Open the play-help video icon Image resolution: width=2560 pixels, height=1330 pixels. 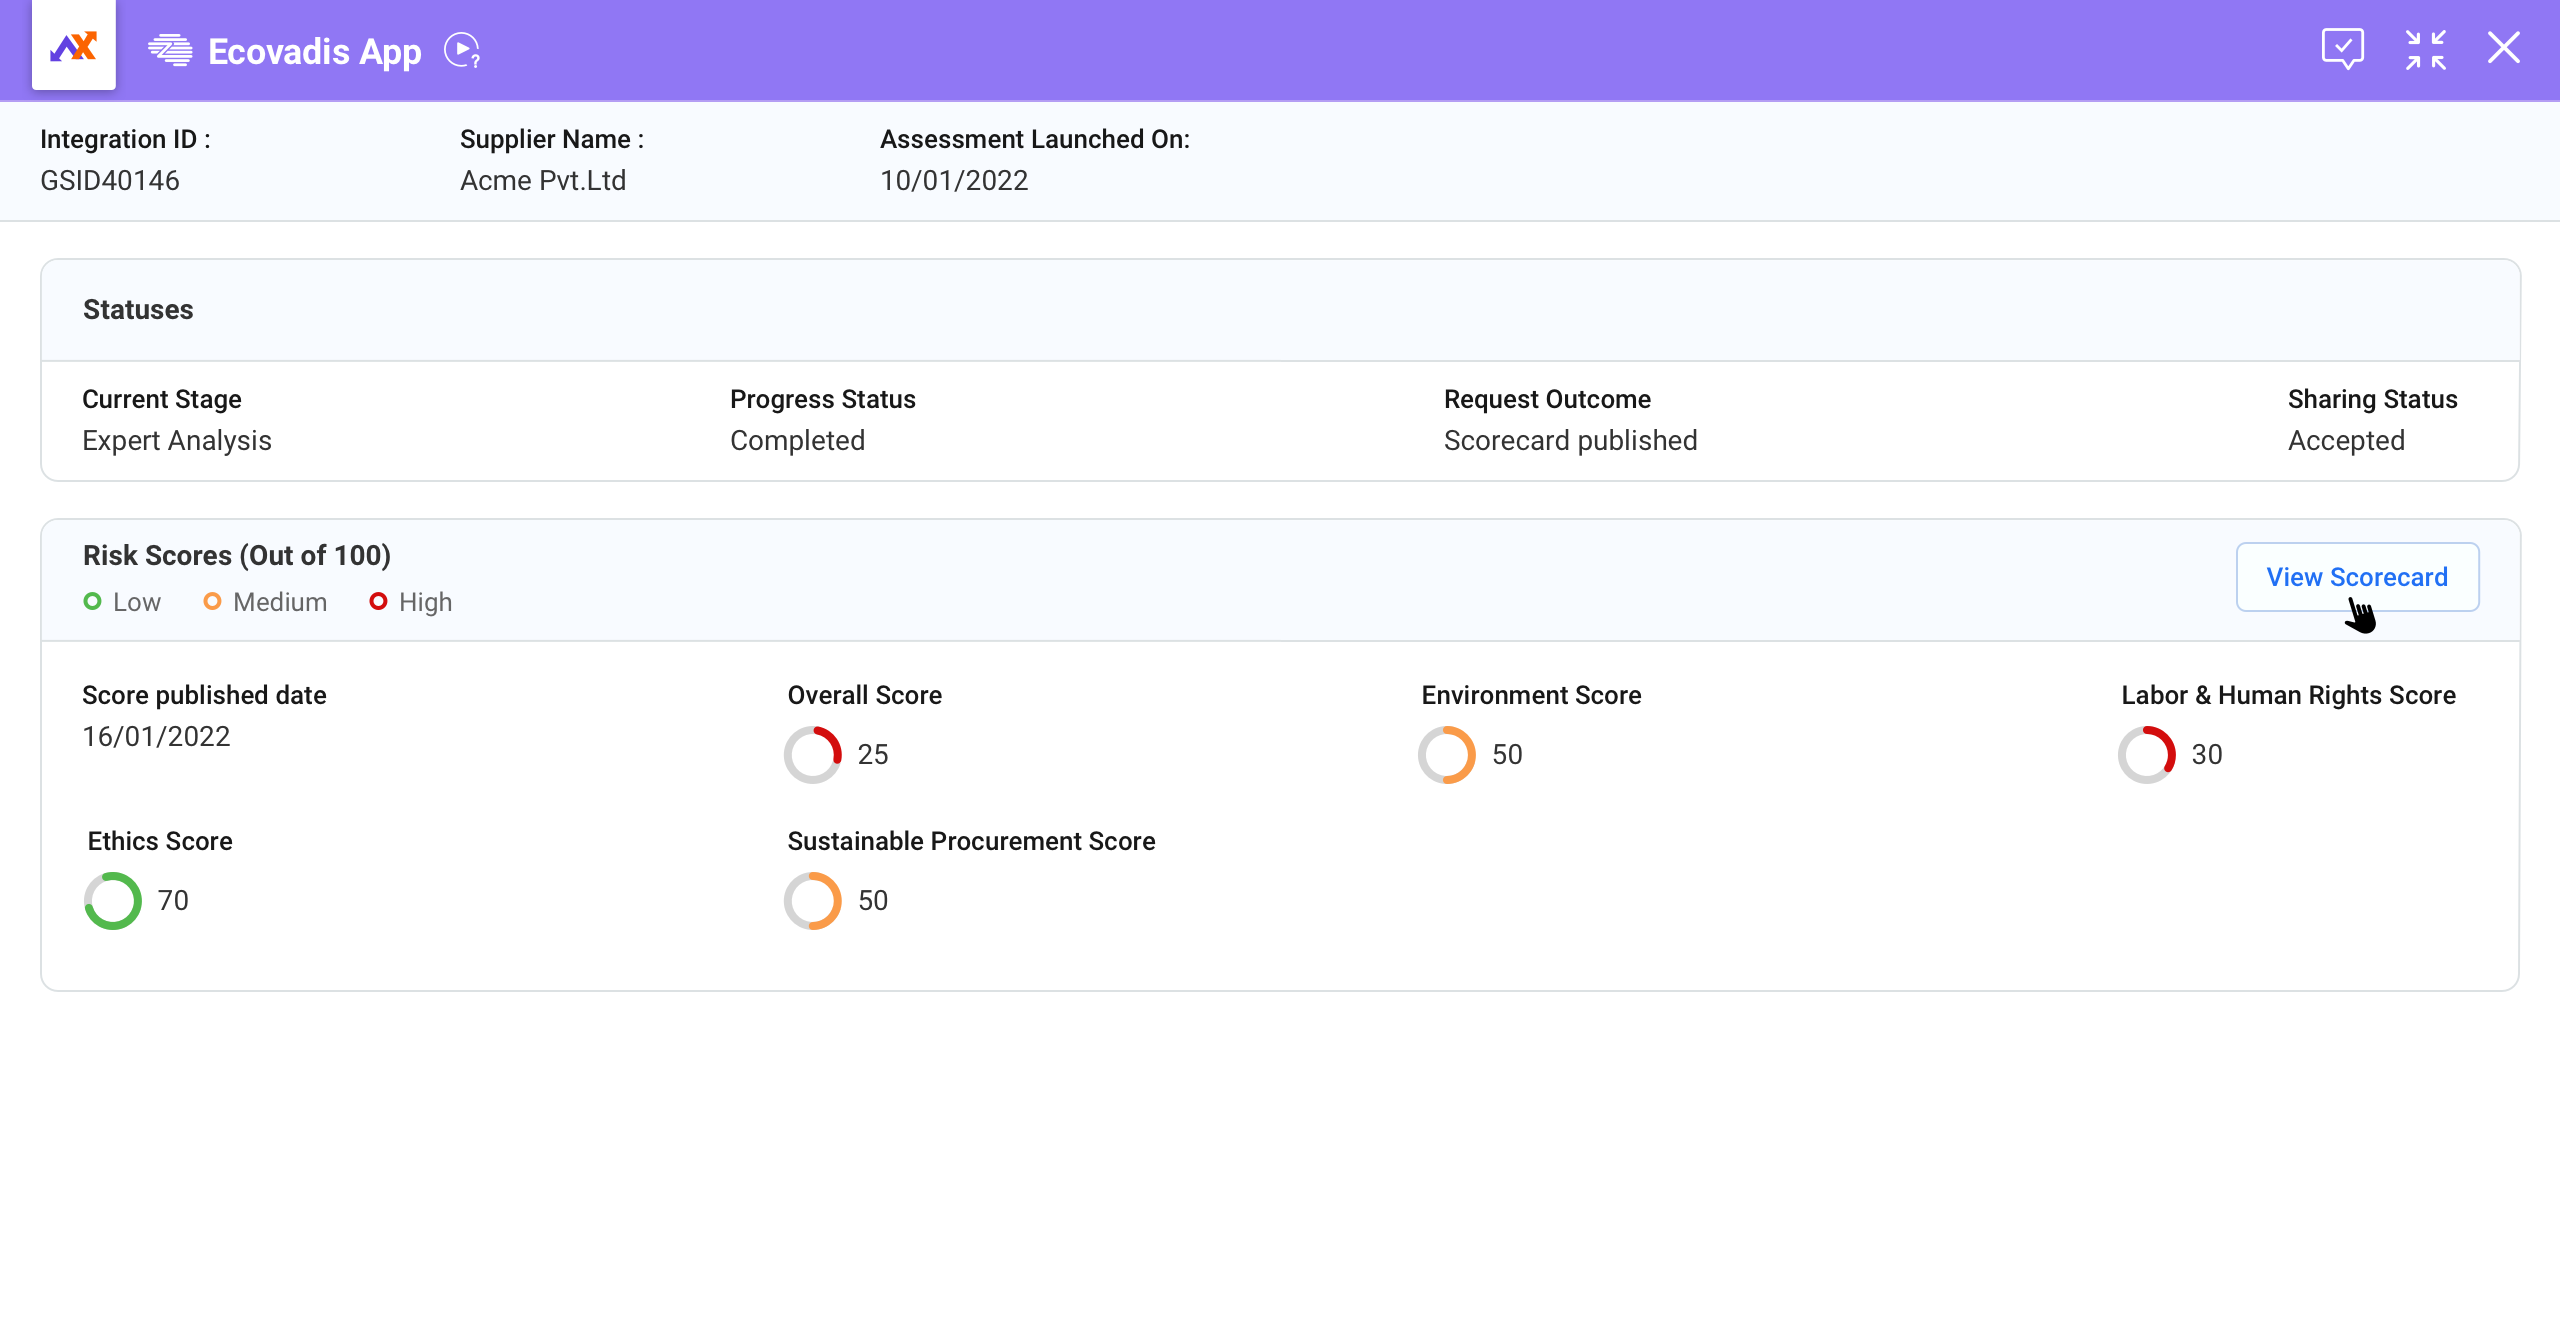click(462, 50)
